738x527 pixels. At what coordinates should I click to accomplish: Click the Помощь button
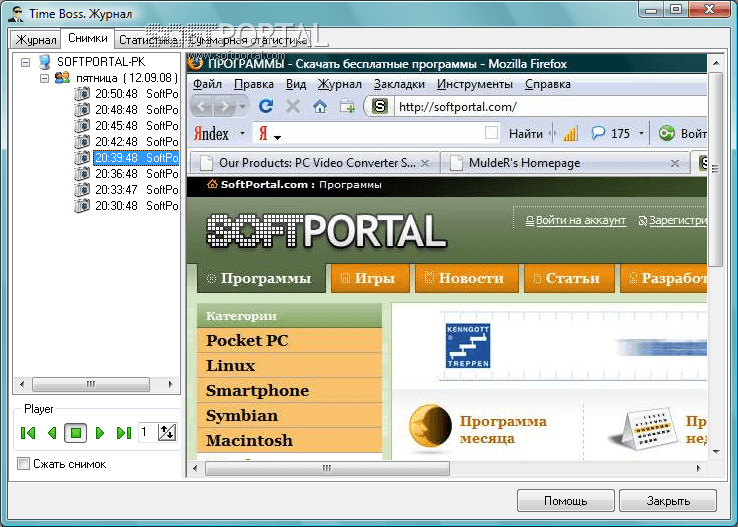[565, 501]
